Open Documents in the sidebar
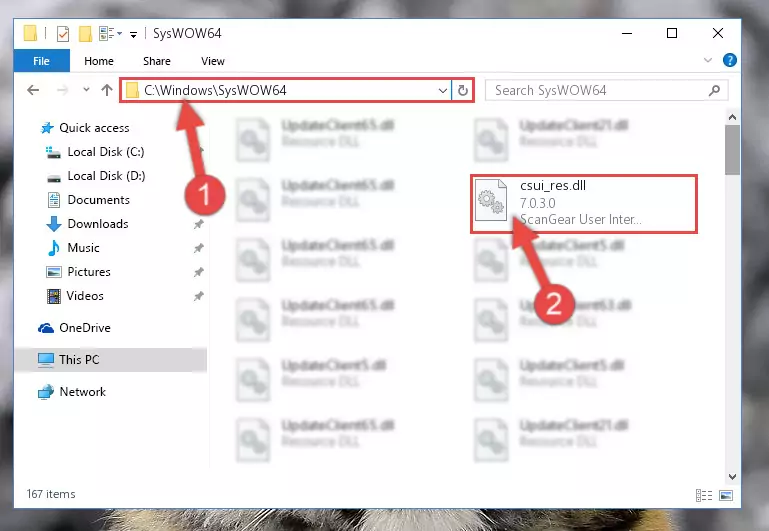The image size is (769, 531). coord(99,200)
